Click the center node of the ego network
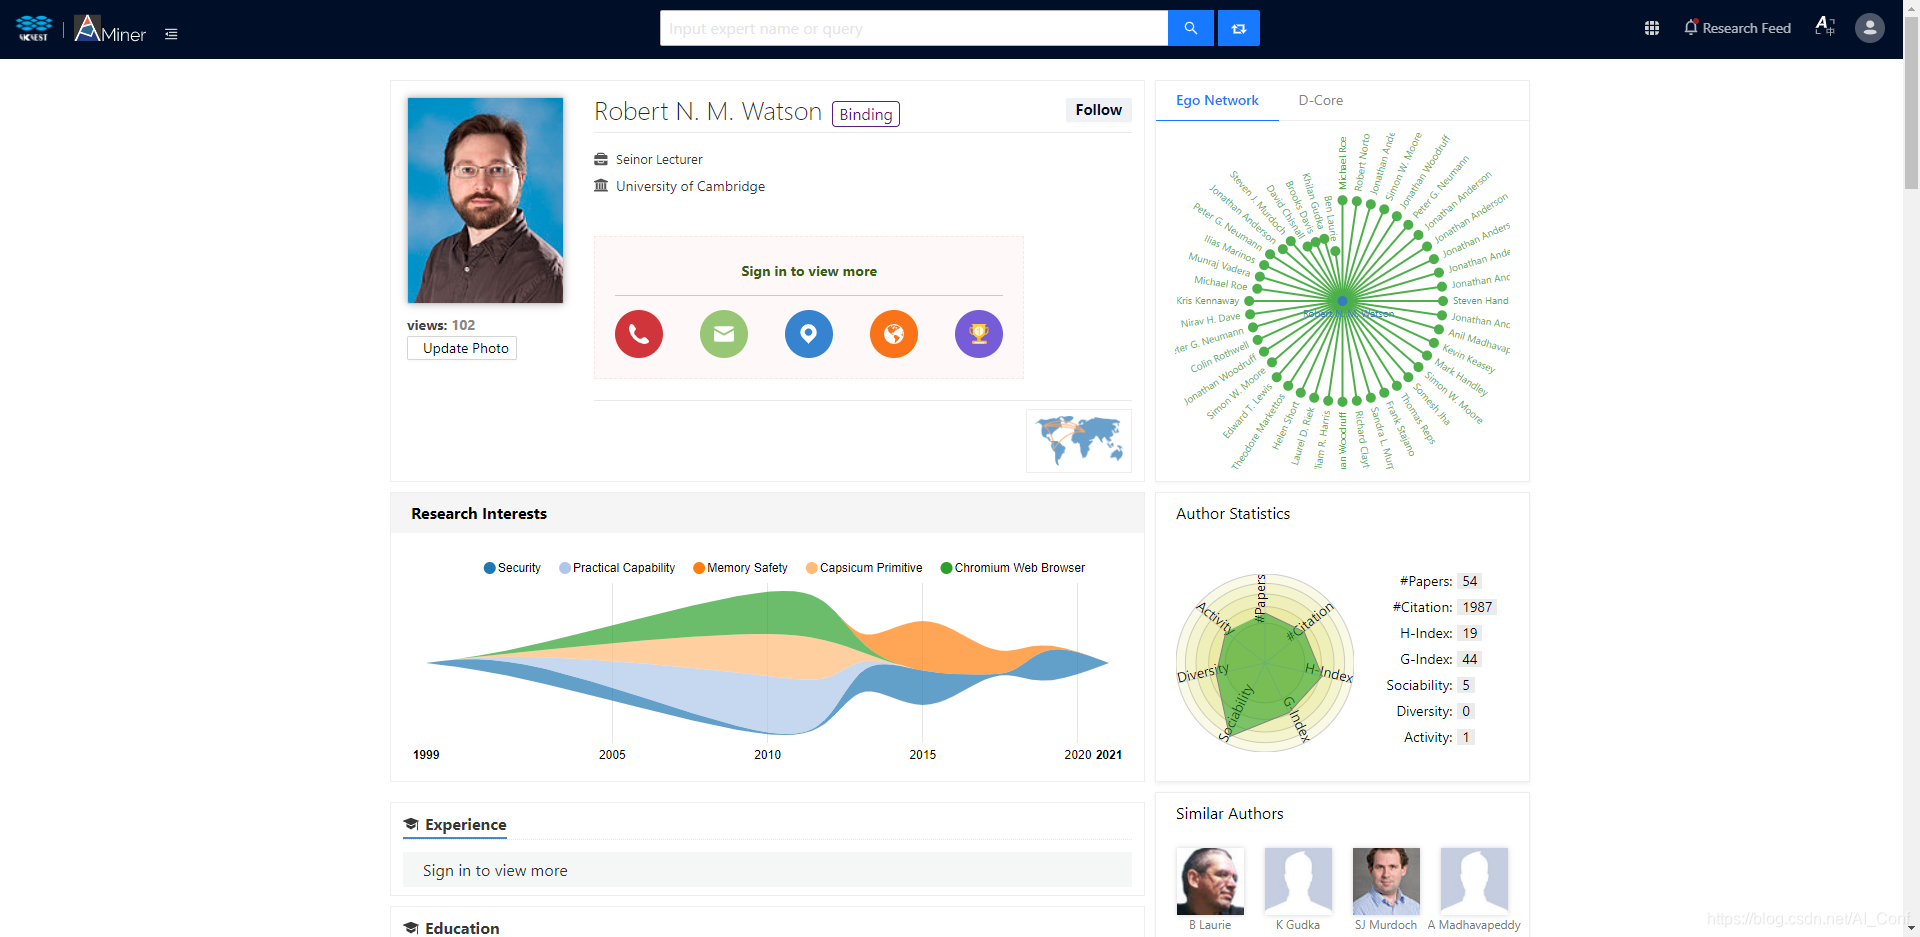Viewport: 1920px width, 937px height. [x=1343, y=300]
